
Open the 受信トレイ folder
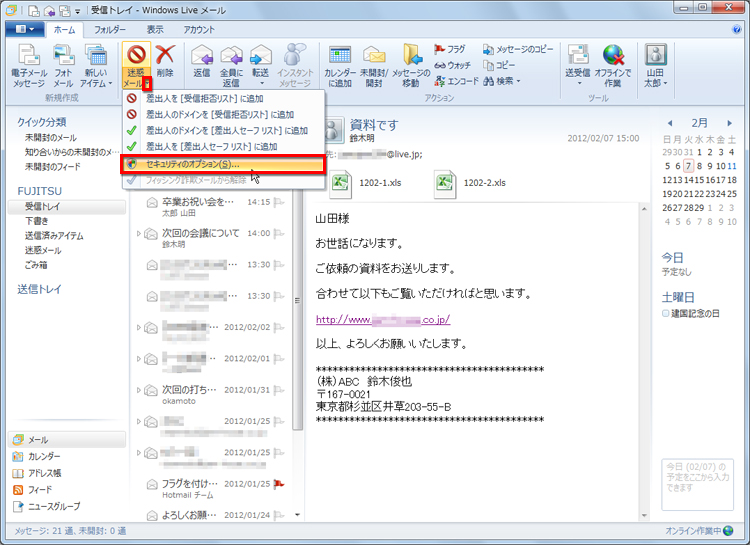click(67, 207)
